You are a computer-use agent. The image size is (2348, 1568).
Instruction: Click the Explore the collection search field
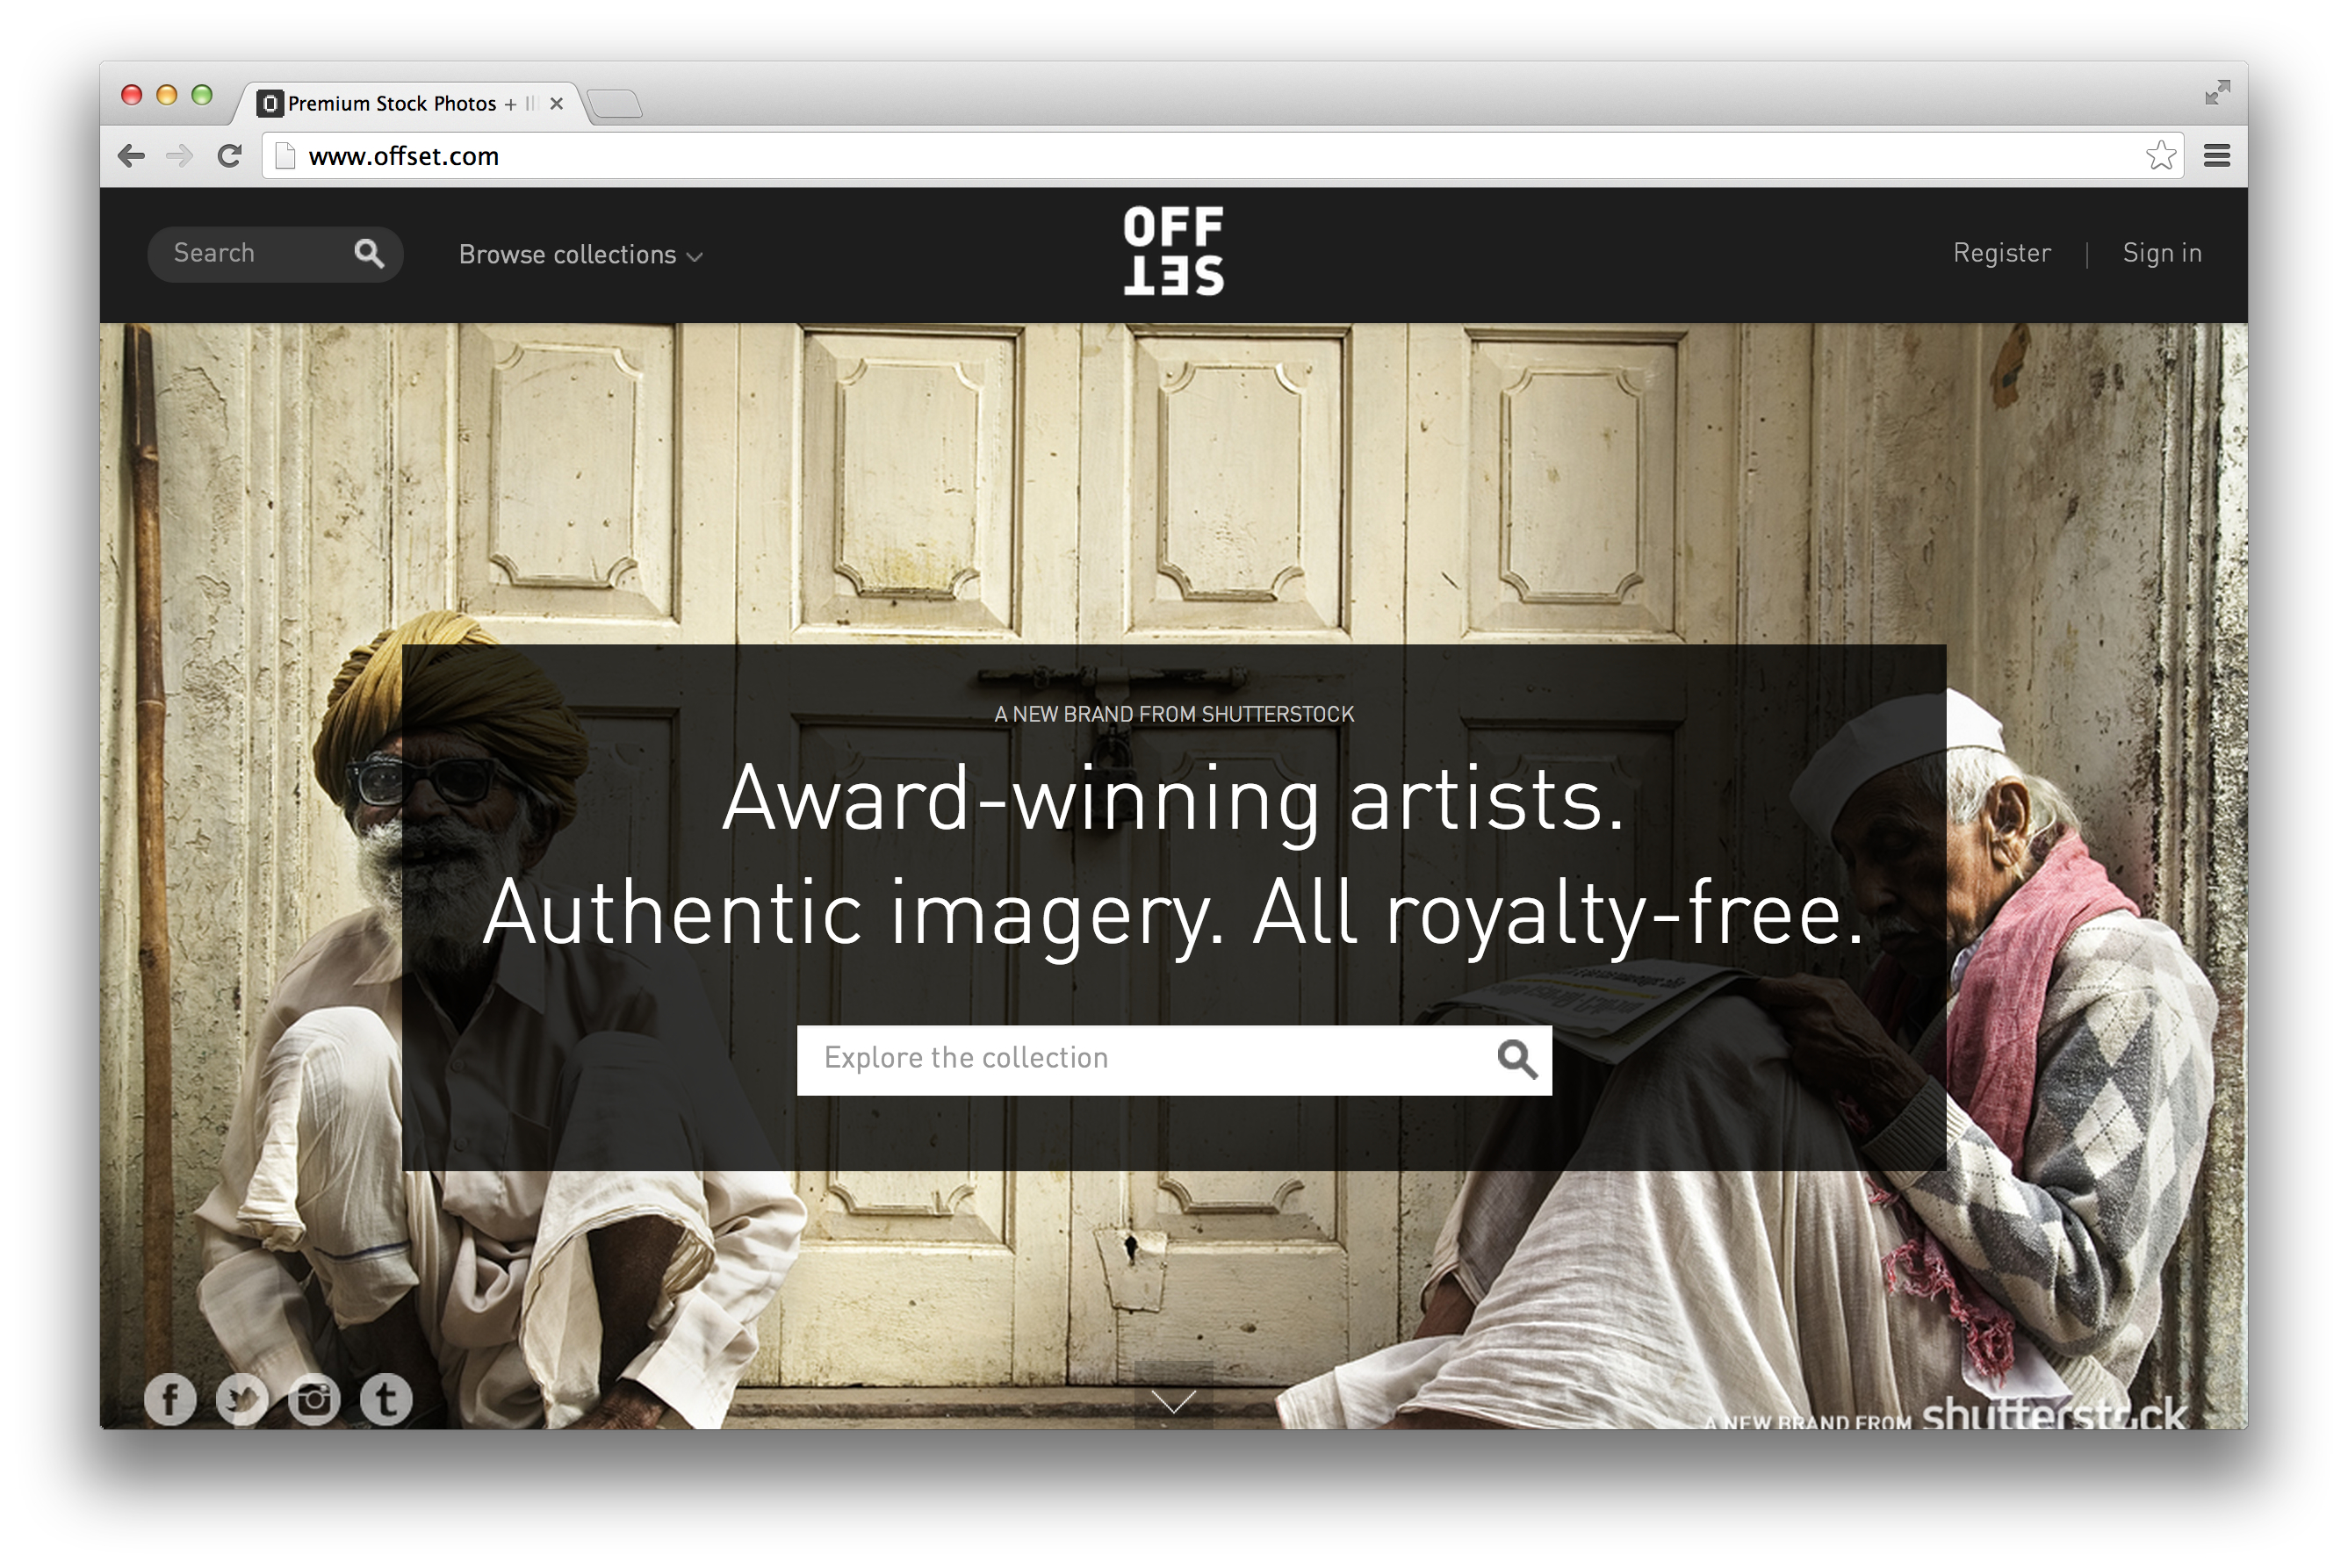click(1174, 1060)
